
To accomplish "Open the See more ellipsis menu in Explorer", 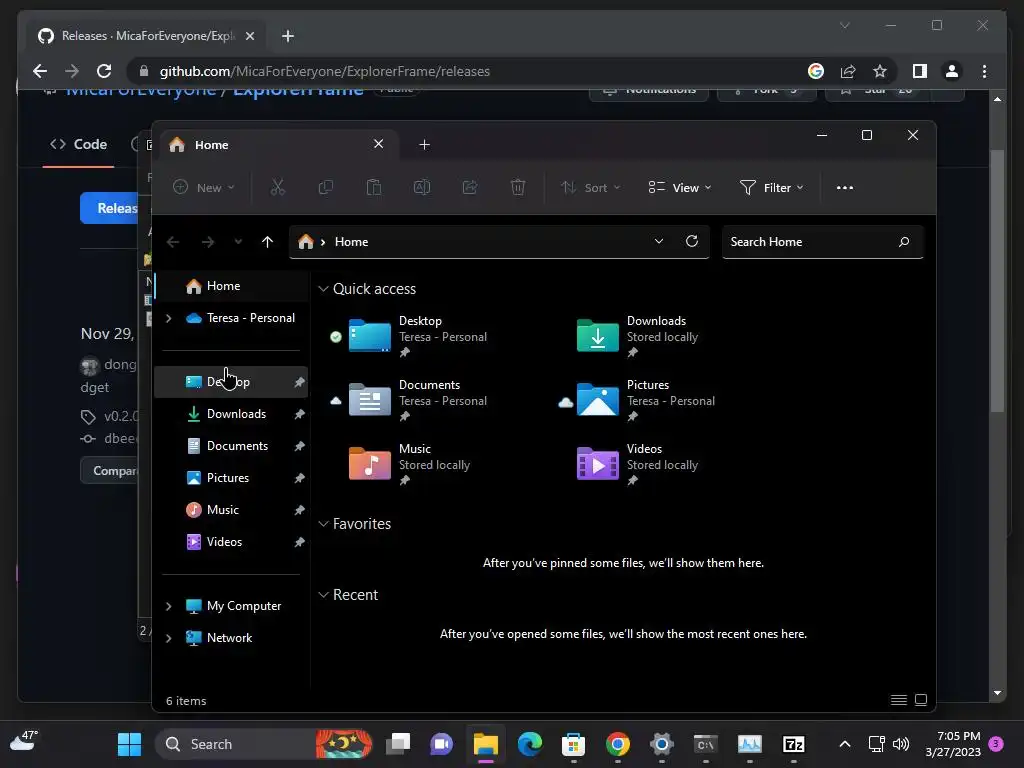I will (844, 187).
